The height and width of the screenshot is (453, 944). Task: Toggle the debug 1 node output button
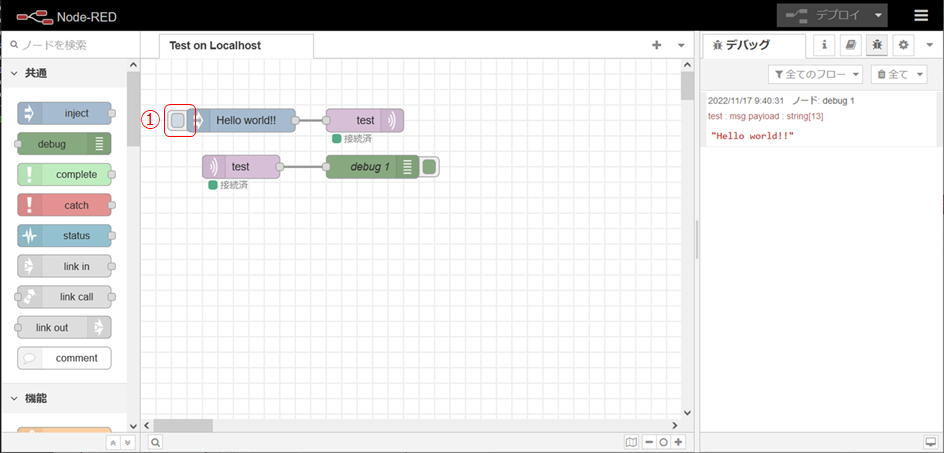[x=429, y=167]
